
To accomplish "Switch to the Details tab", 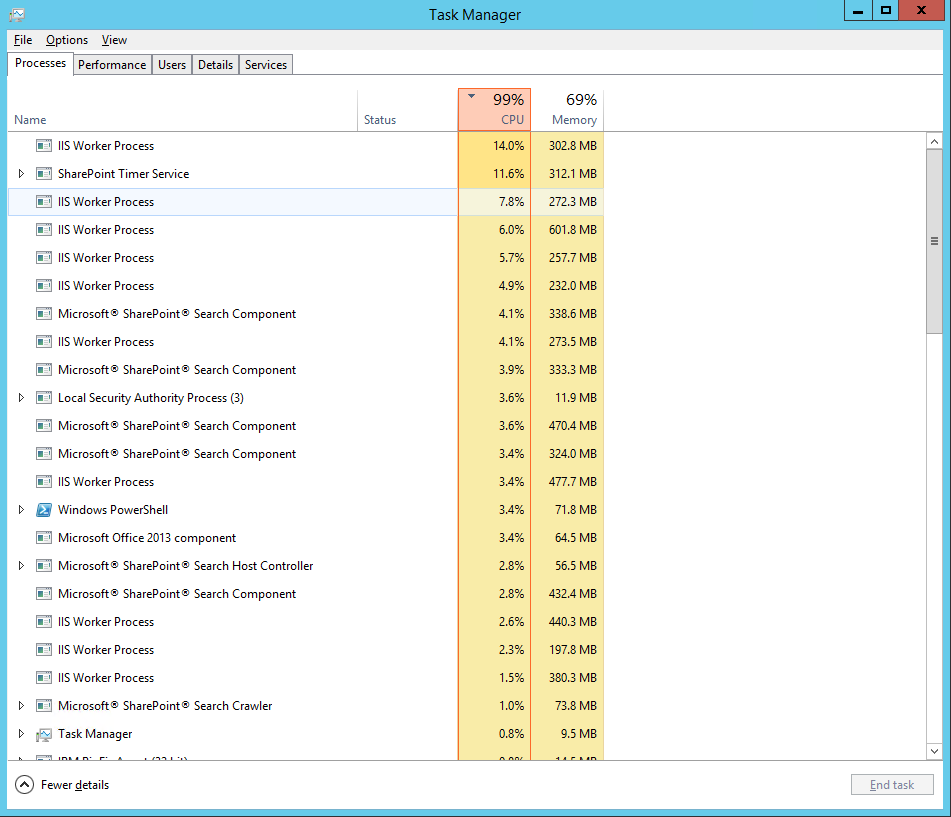I will pos(215,65).
